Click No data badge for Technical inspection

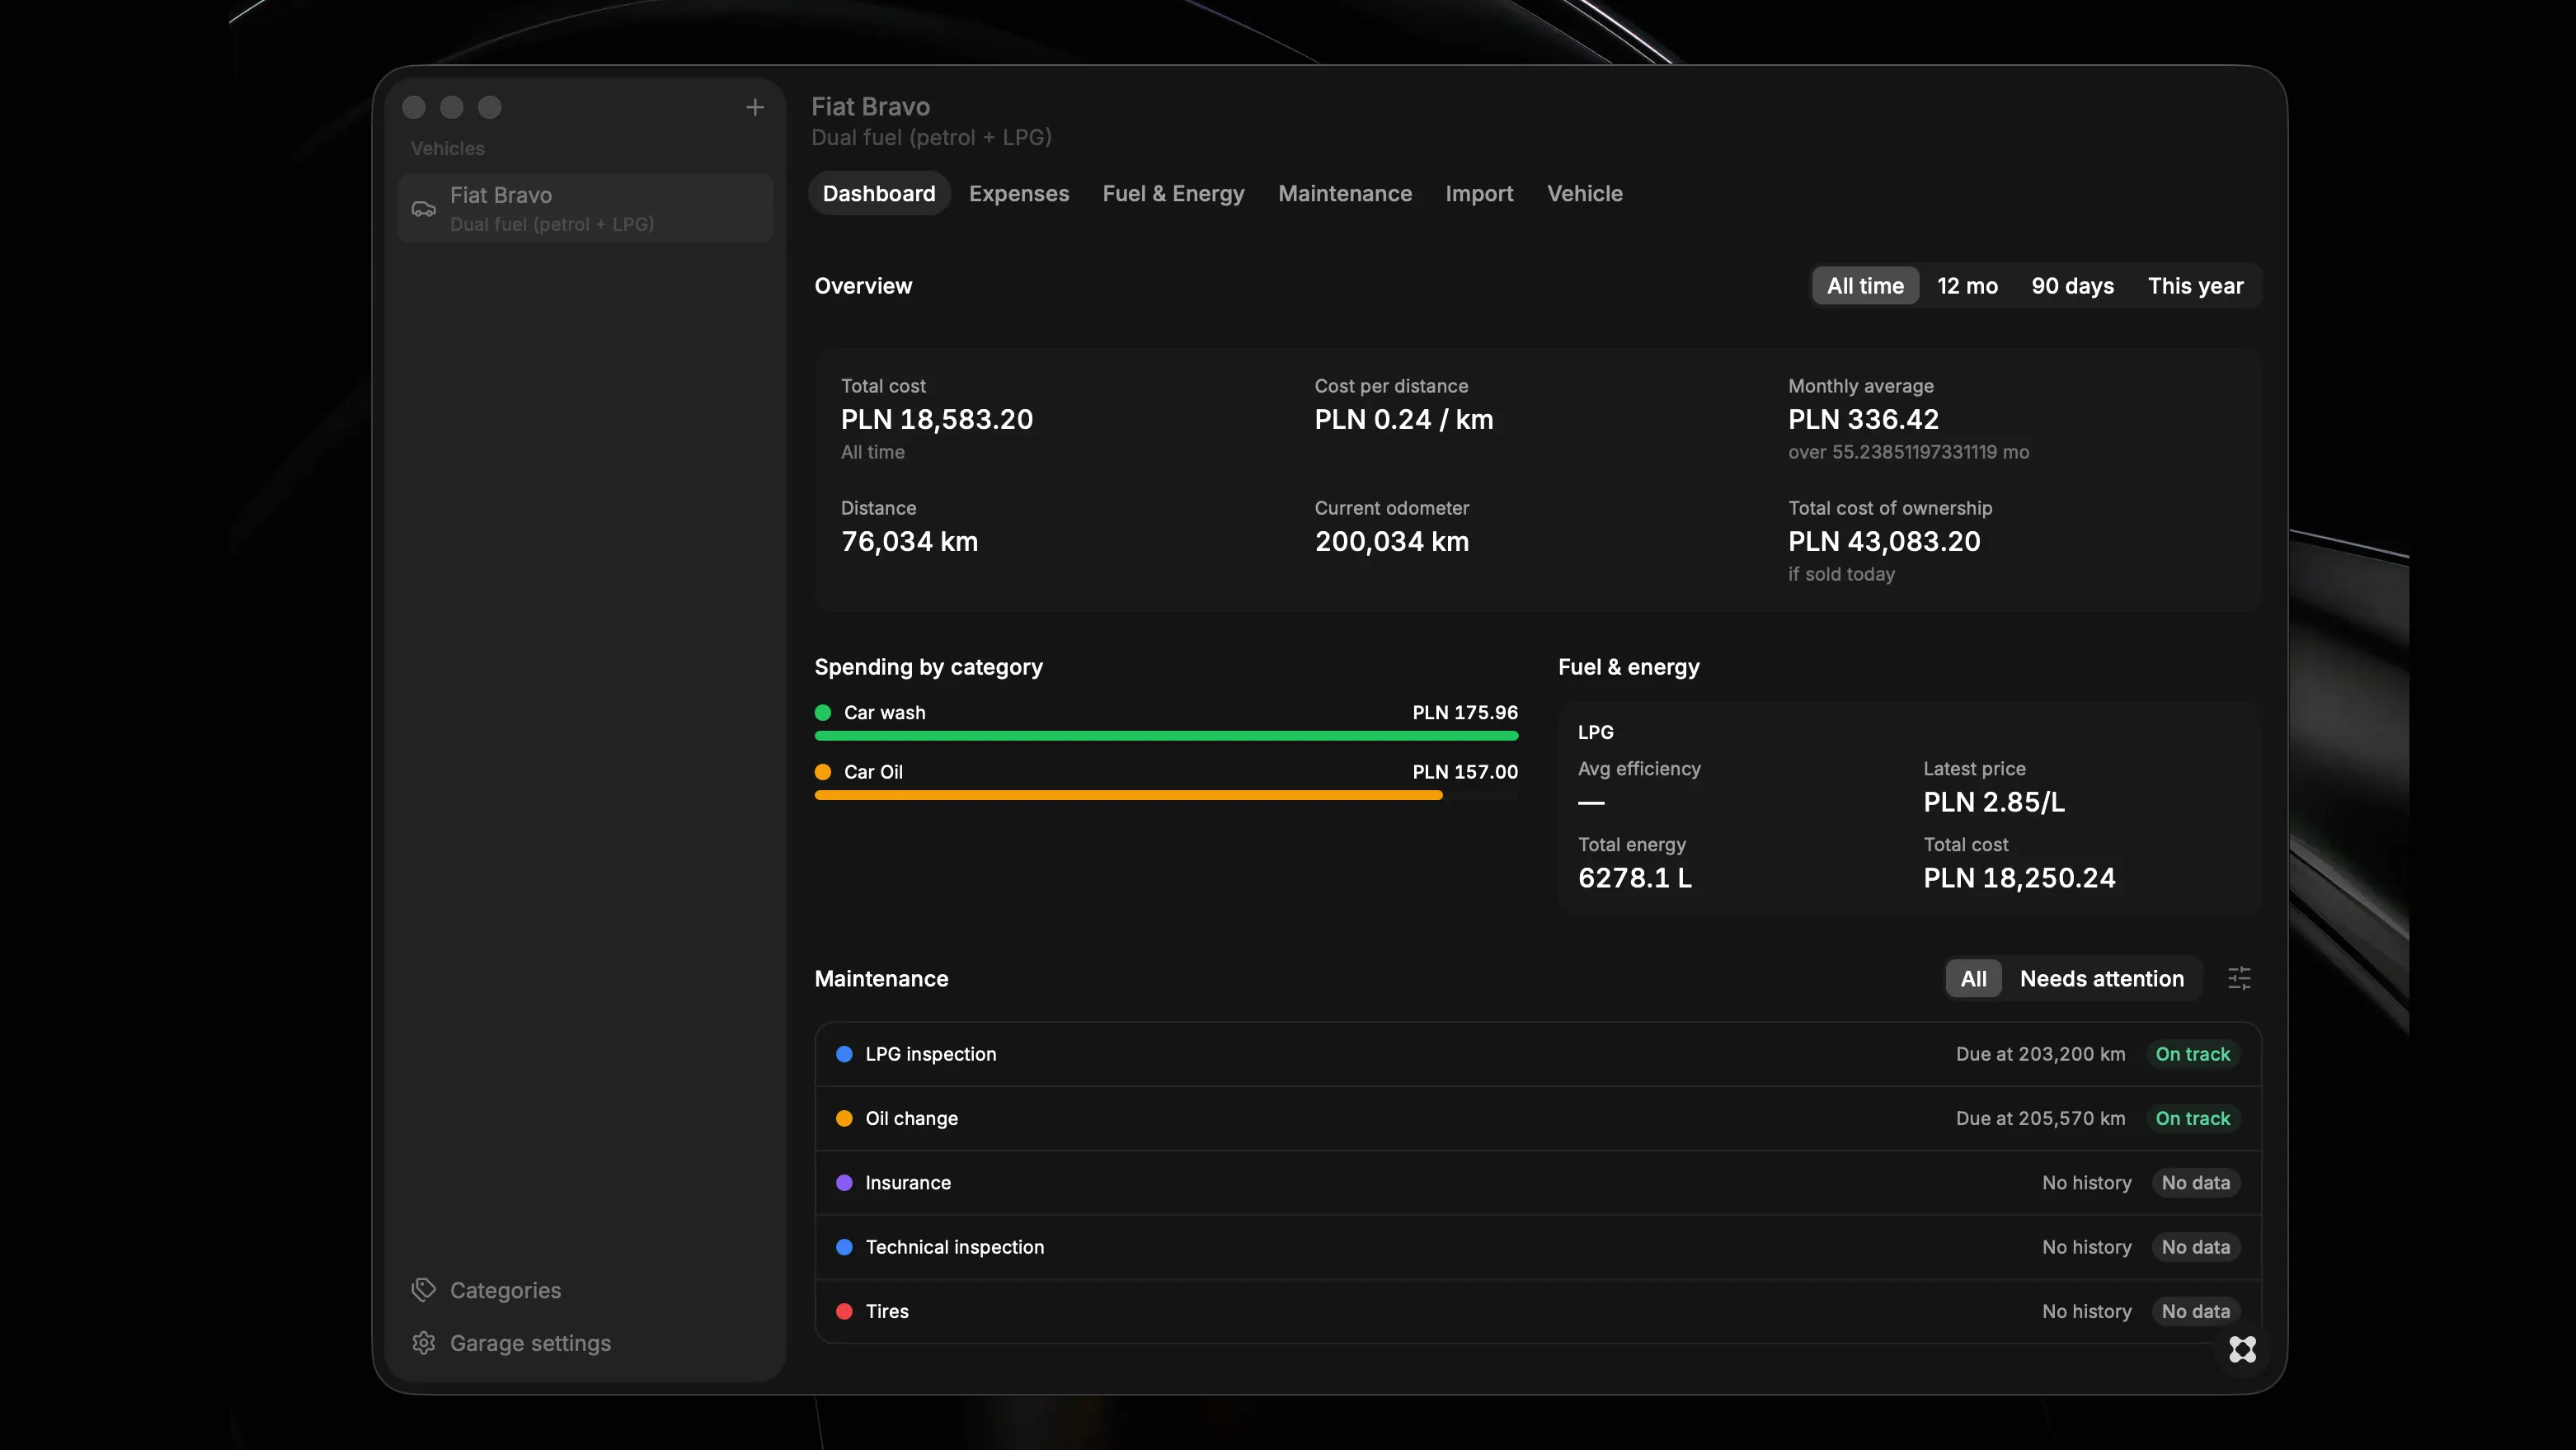click(x=2195, y=1247)
